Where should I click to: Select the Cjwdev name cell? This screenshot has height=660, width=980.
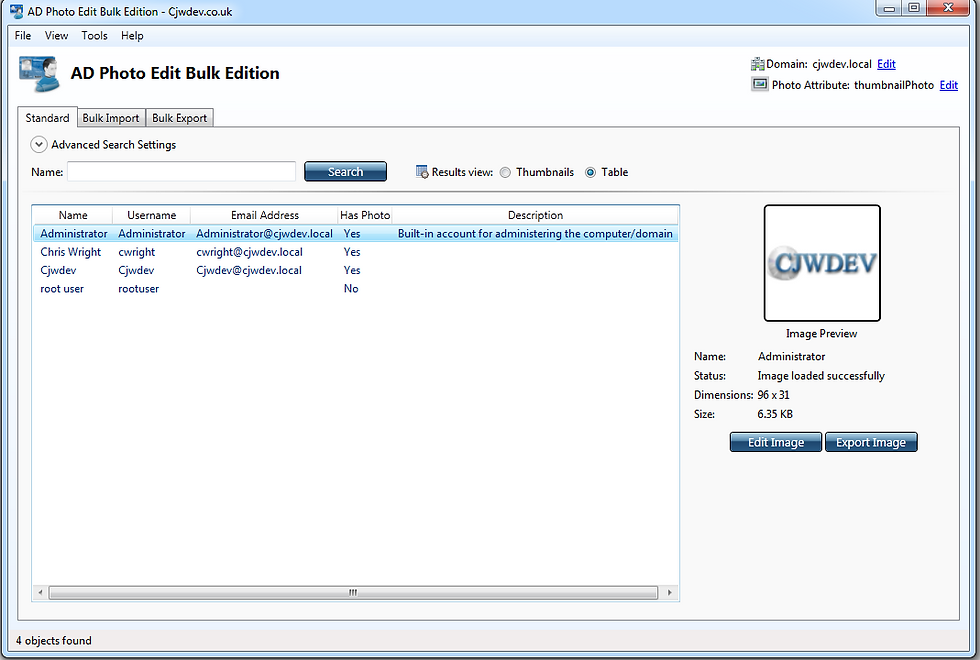pyautogui.click(x=58, y=271)
